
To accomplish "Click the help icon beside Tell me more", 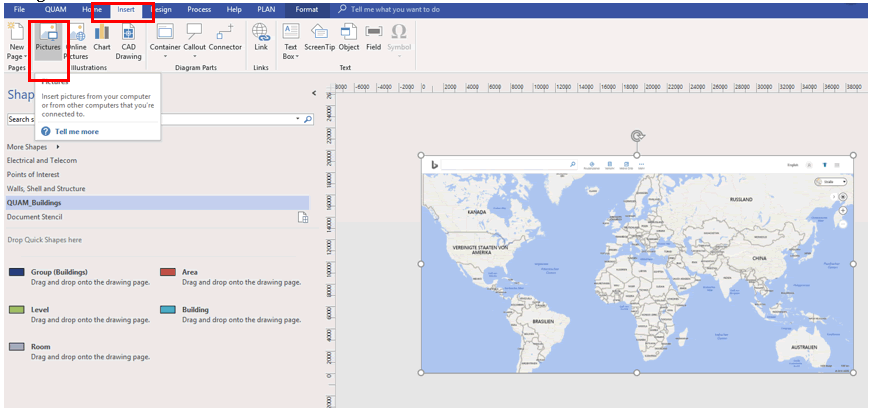I will coord(46,131).
